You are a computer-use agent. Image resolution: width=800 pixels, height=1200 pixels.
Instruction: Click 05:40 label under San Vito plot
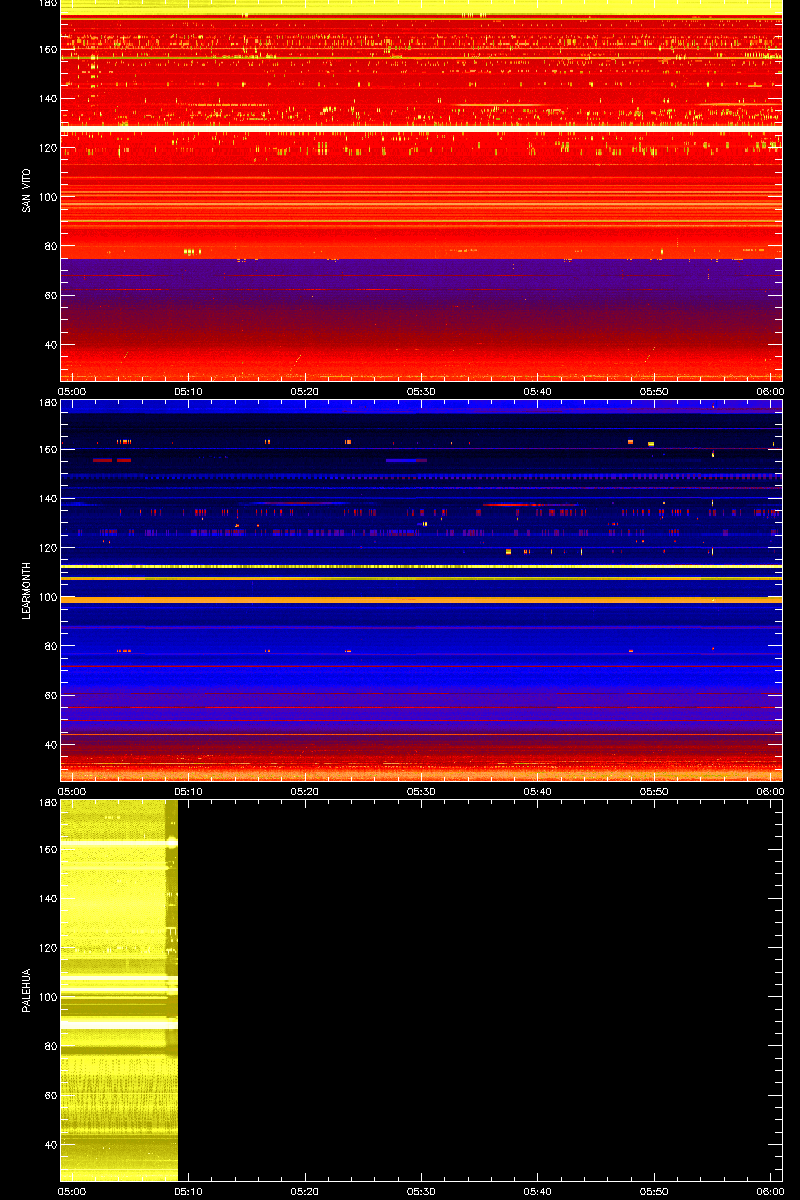click(x=538, y=391)
